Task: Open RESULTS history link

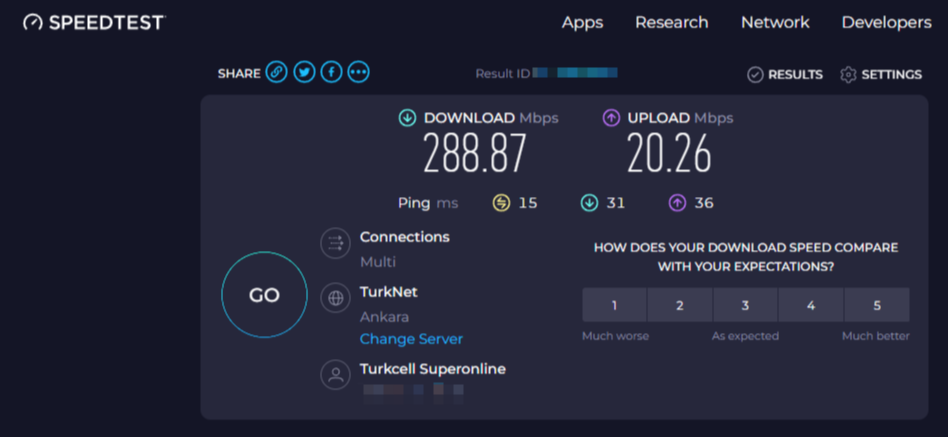Action: click(795, 74)
